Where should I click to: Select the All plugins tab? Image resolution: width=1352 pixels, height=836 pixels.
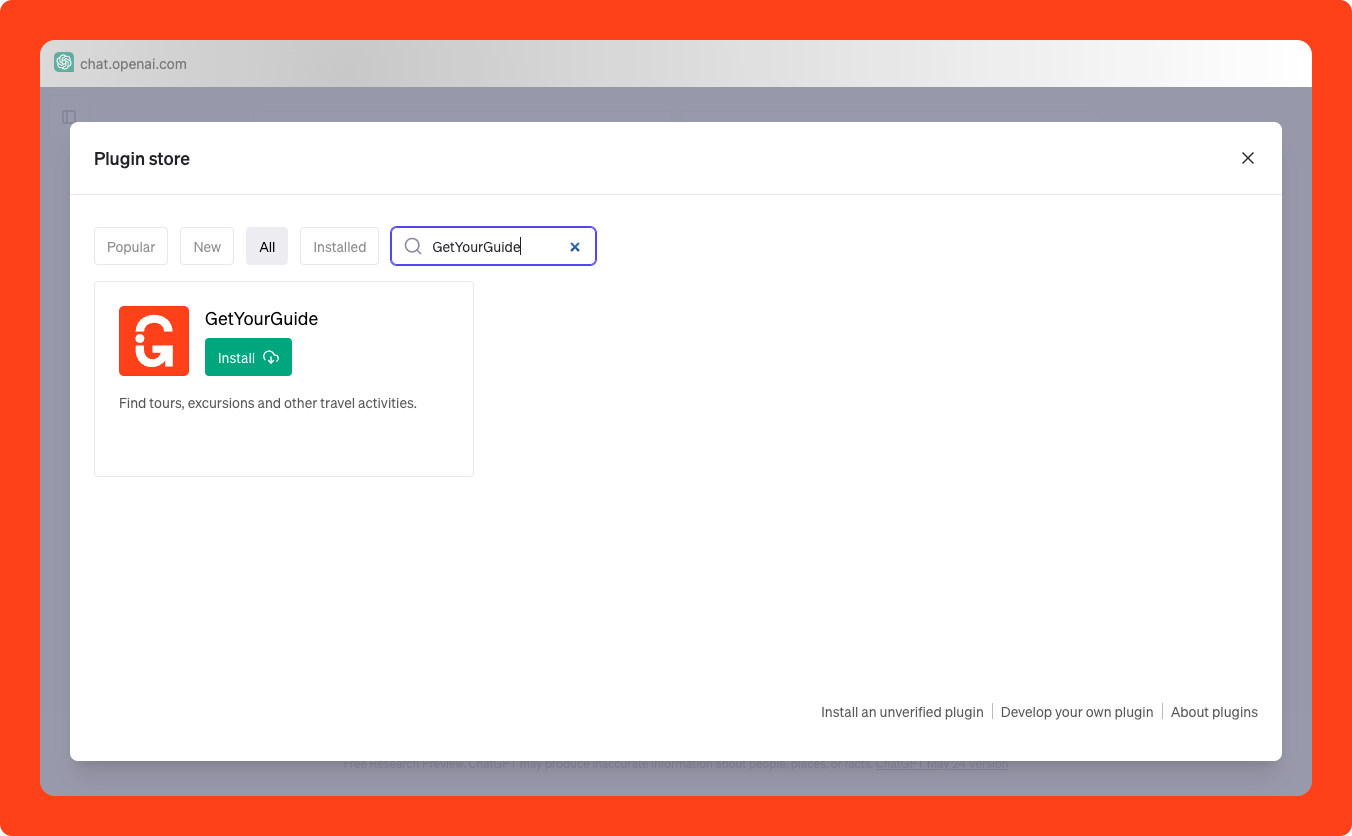[x=266, y=246]
